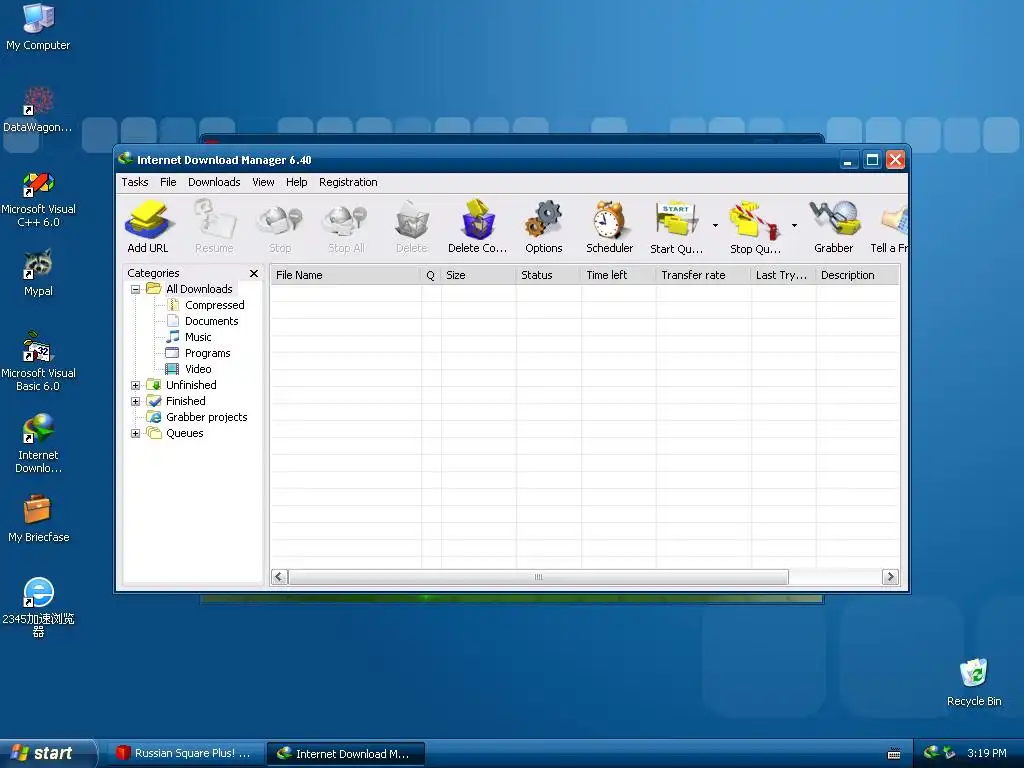The image size is (1024, 768).
Task: Open the Tasks menu
Action: 135,182
